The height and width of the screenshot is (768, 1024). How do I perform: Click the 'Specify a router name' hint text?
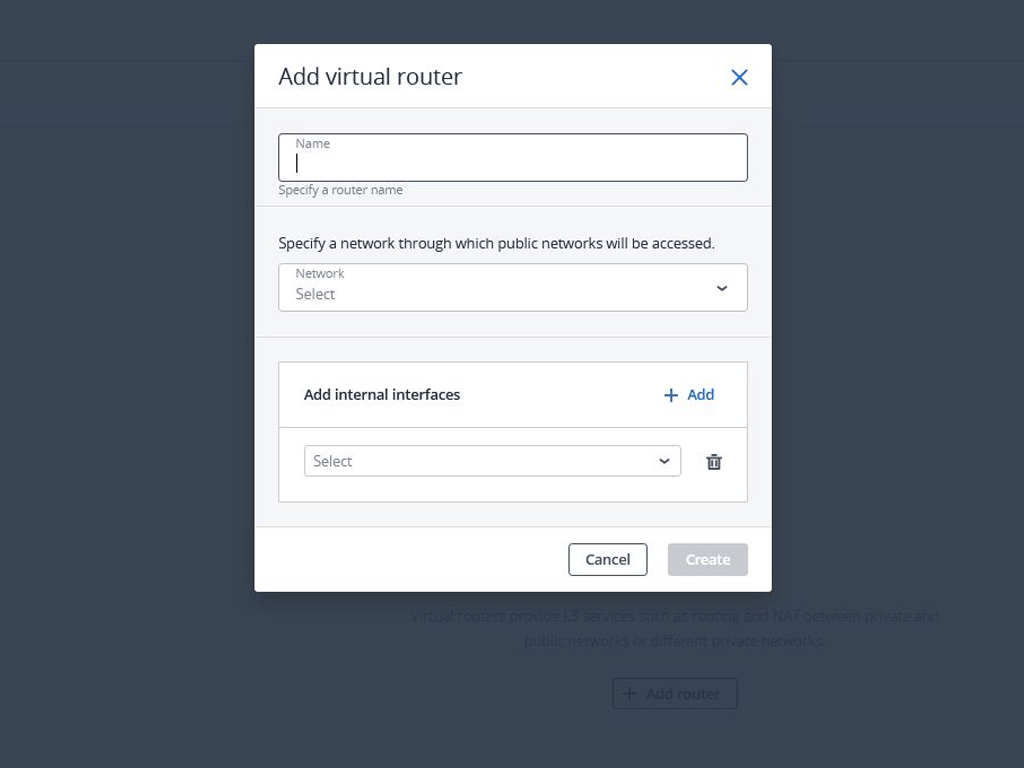pyautogui.click(x=340, y=190)
